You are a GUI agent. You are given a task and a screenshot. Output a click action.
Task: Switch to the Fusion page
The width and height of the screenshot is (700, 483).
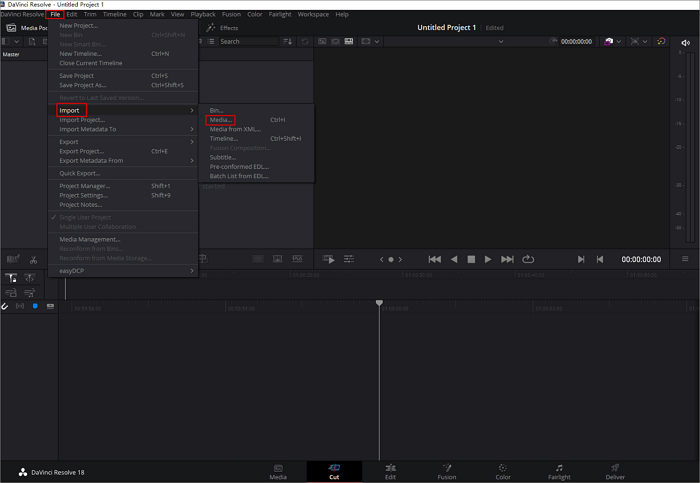446,472
